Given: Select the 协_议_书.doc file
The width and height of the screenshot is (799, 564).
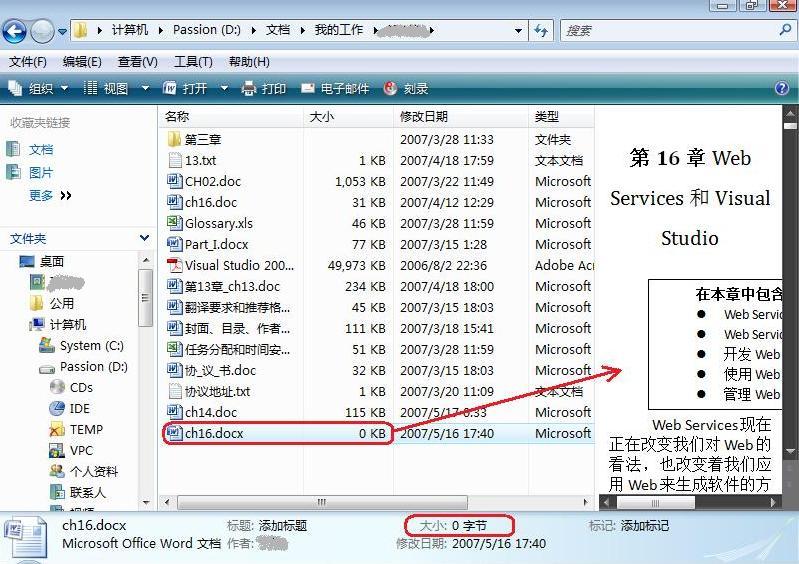Looking at the screenshot, I should (220, 370).
